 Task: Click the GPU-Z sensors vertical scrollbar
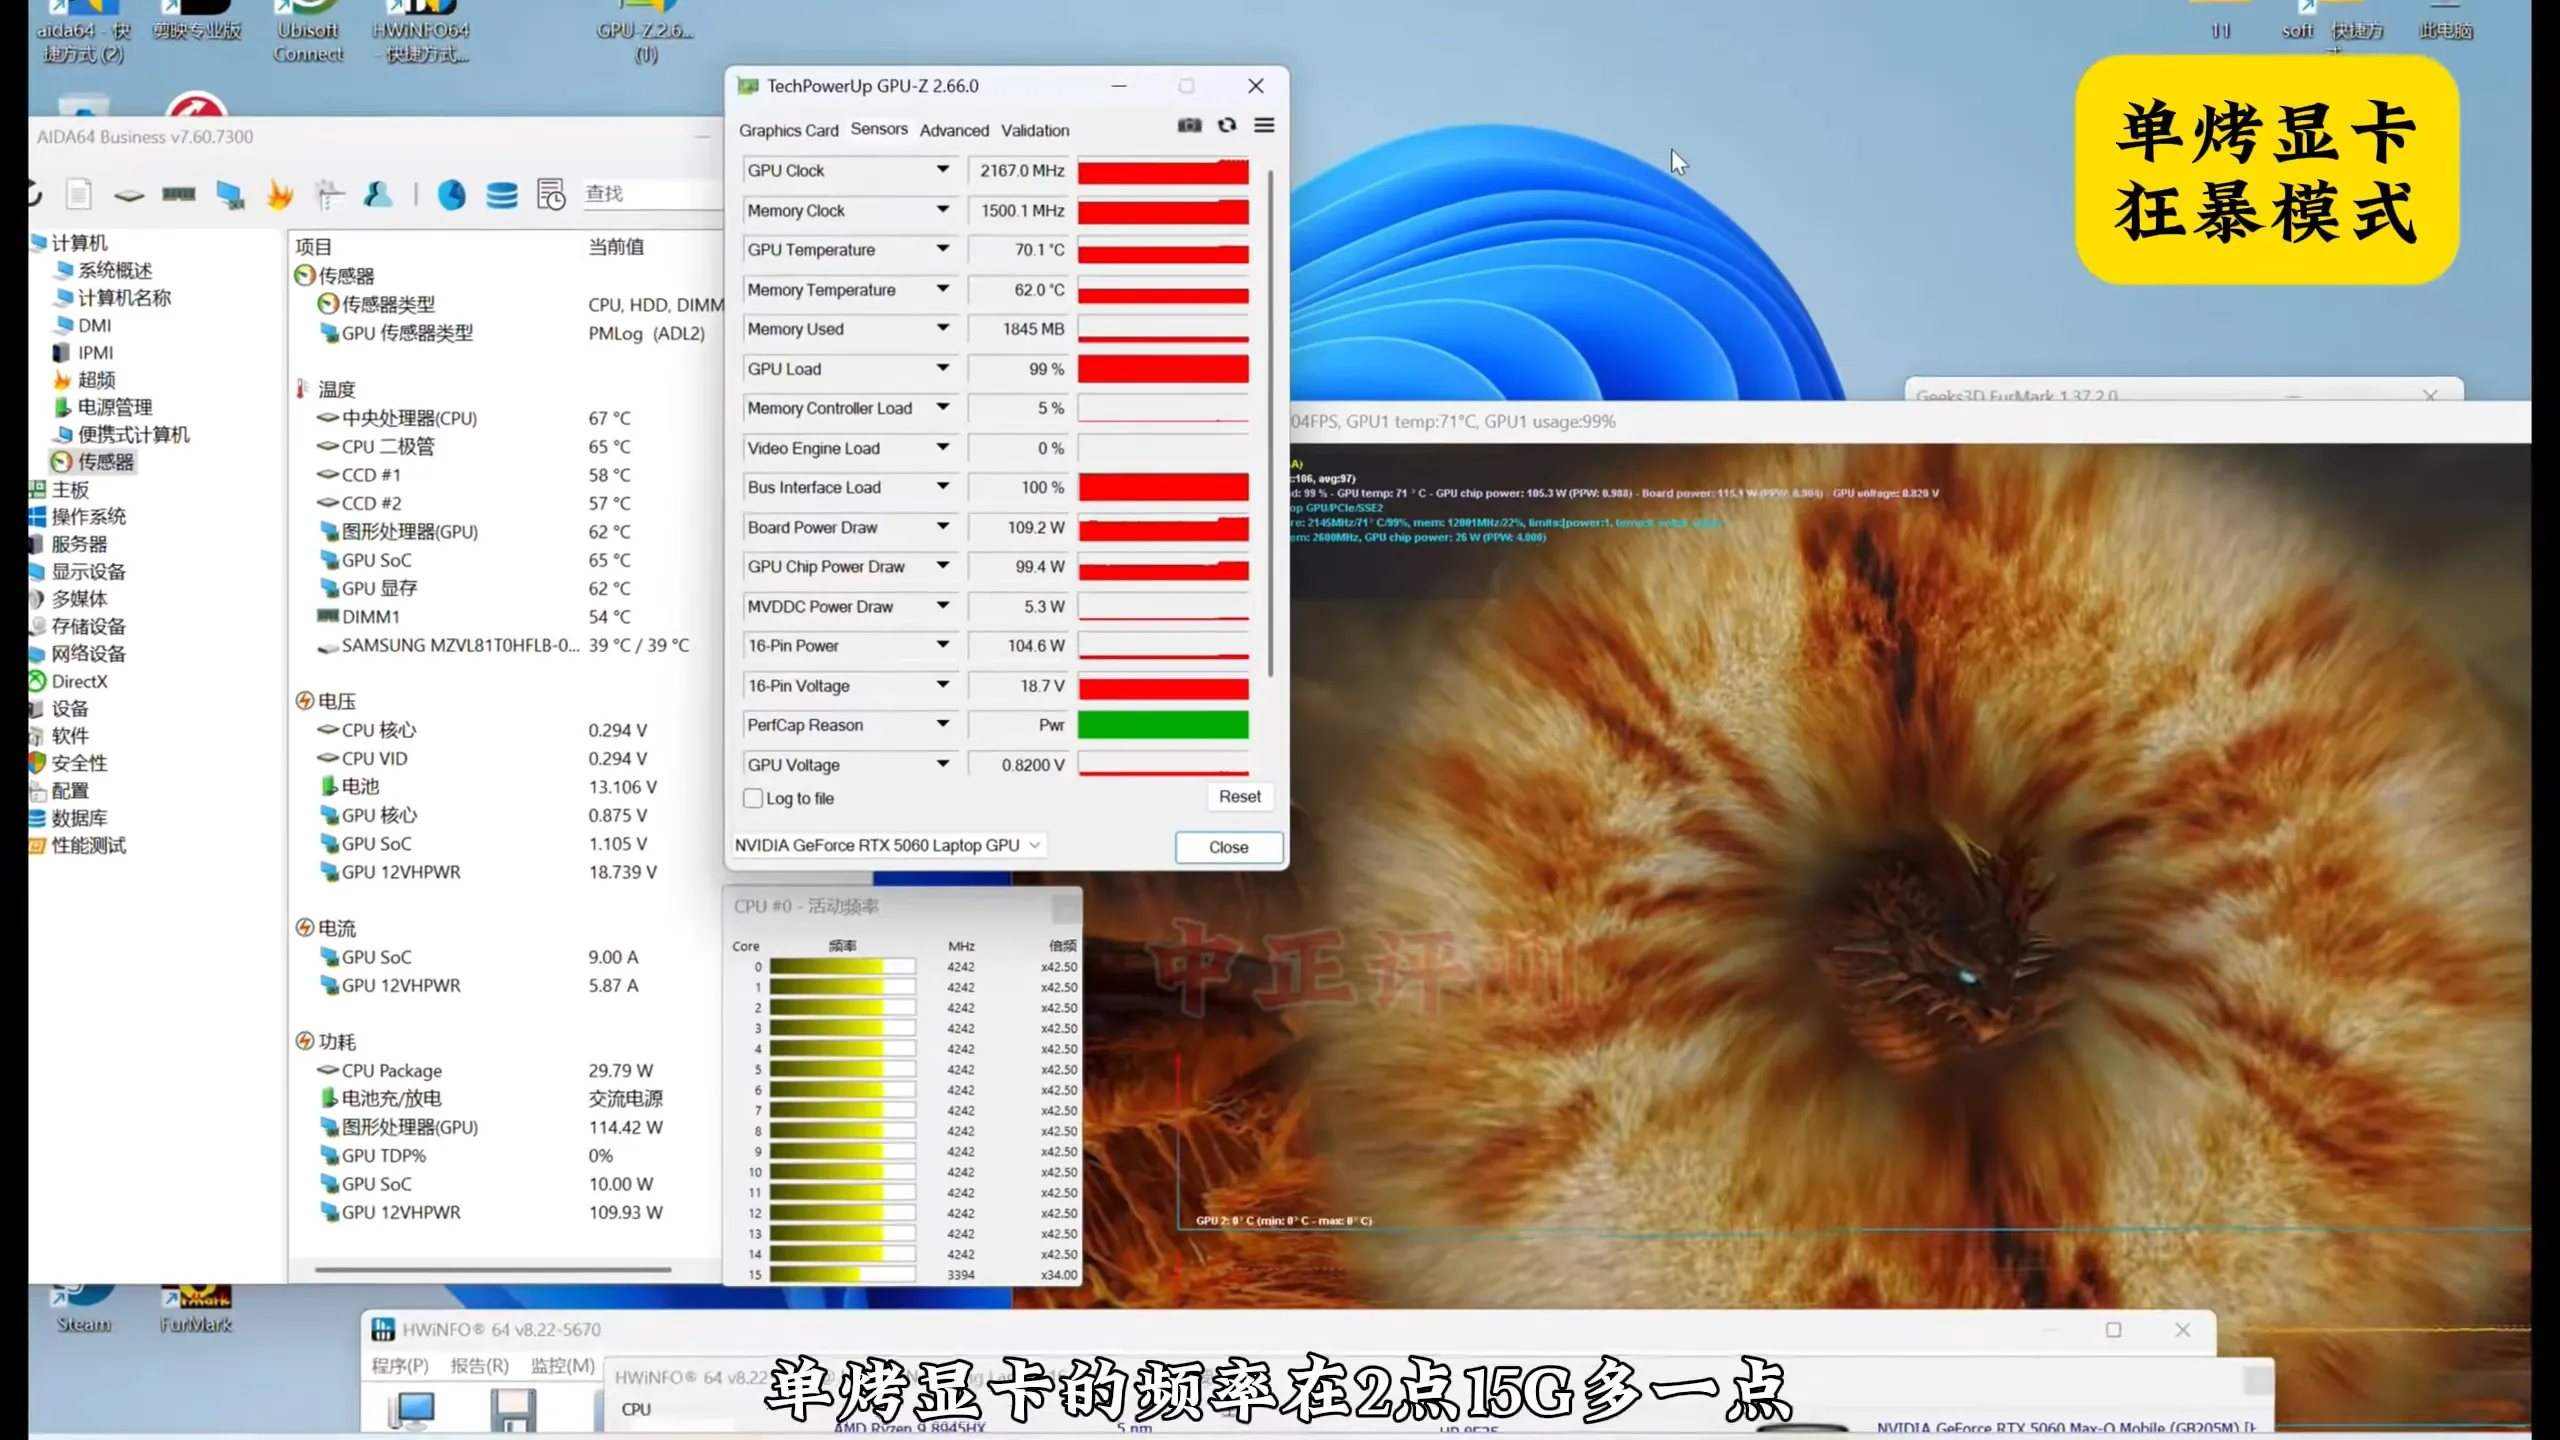click(x=1270, y=420)
